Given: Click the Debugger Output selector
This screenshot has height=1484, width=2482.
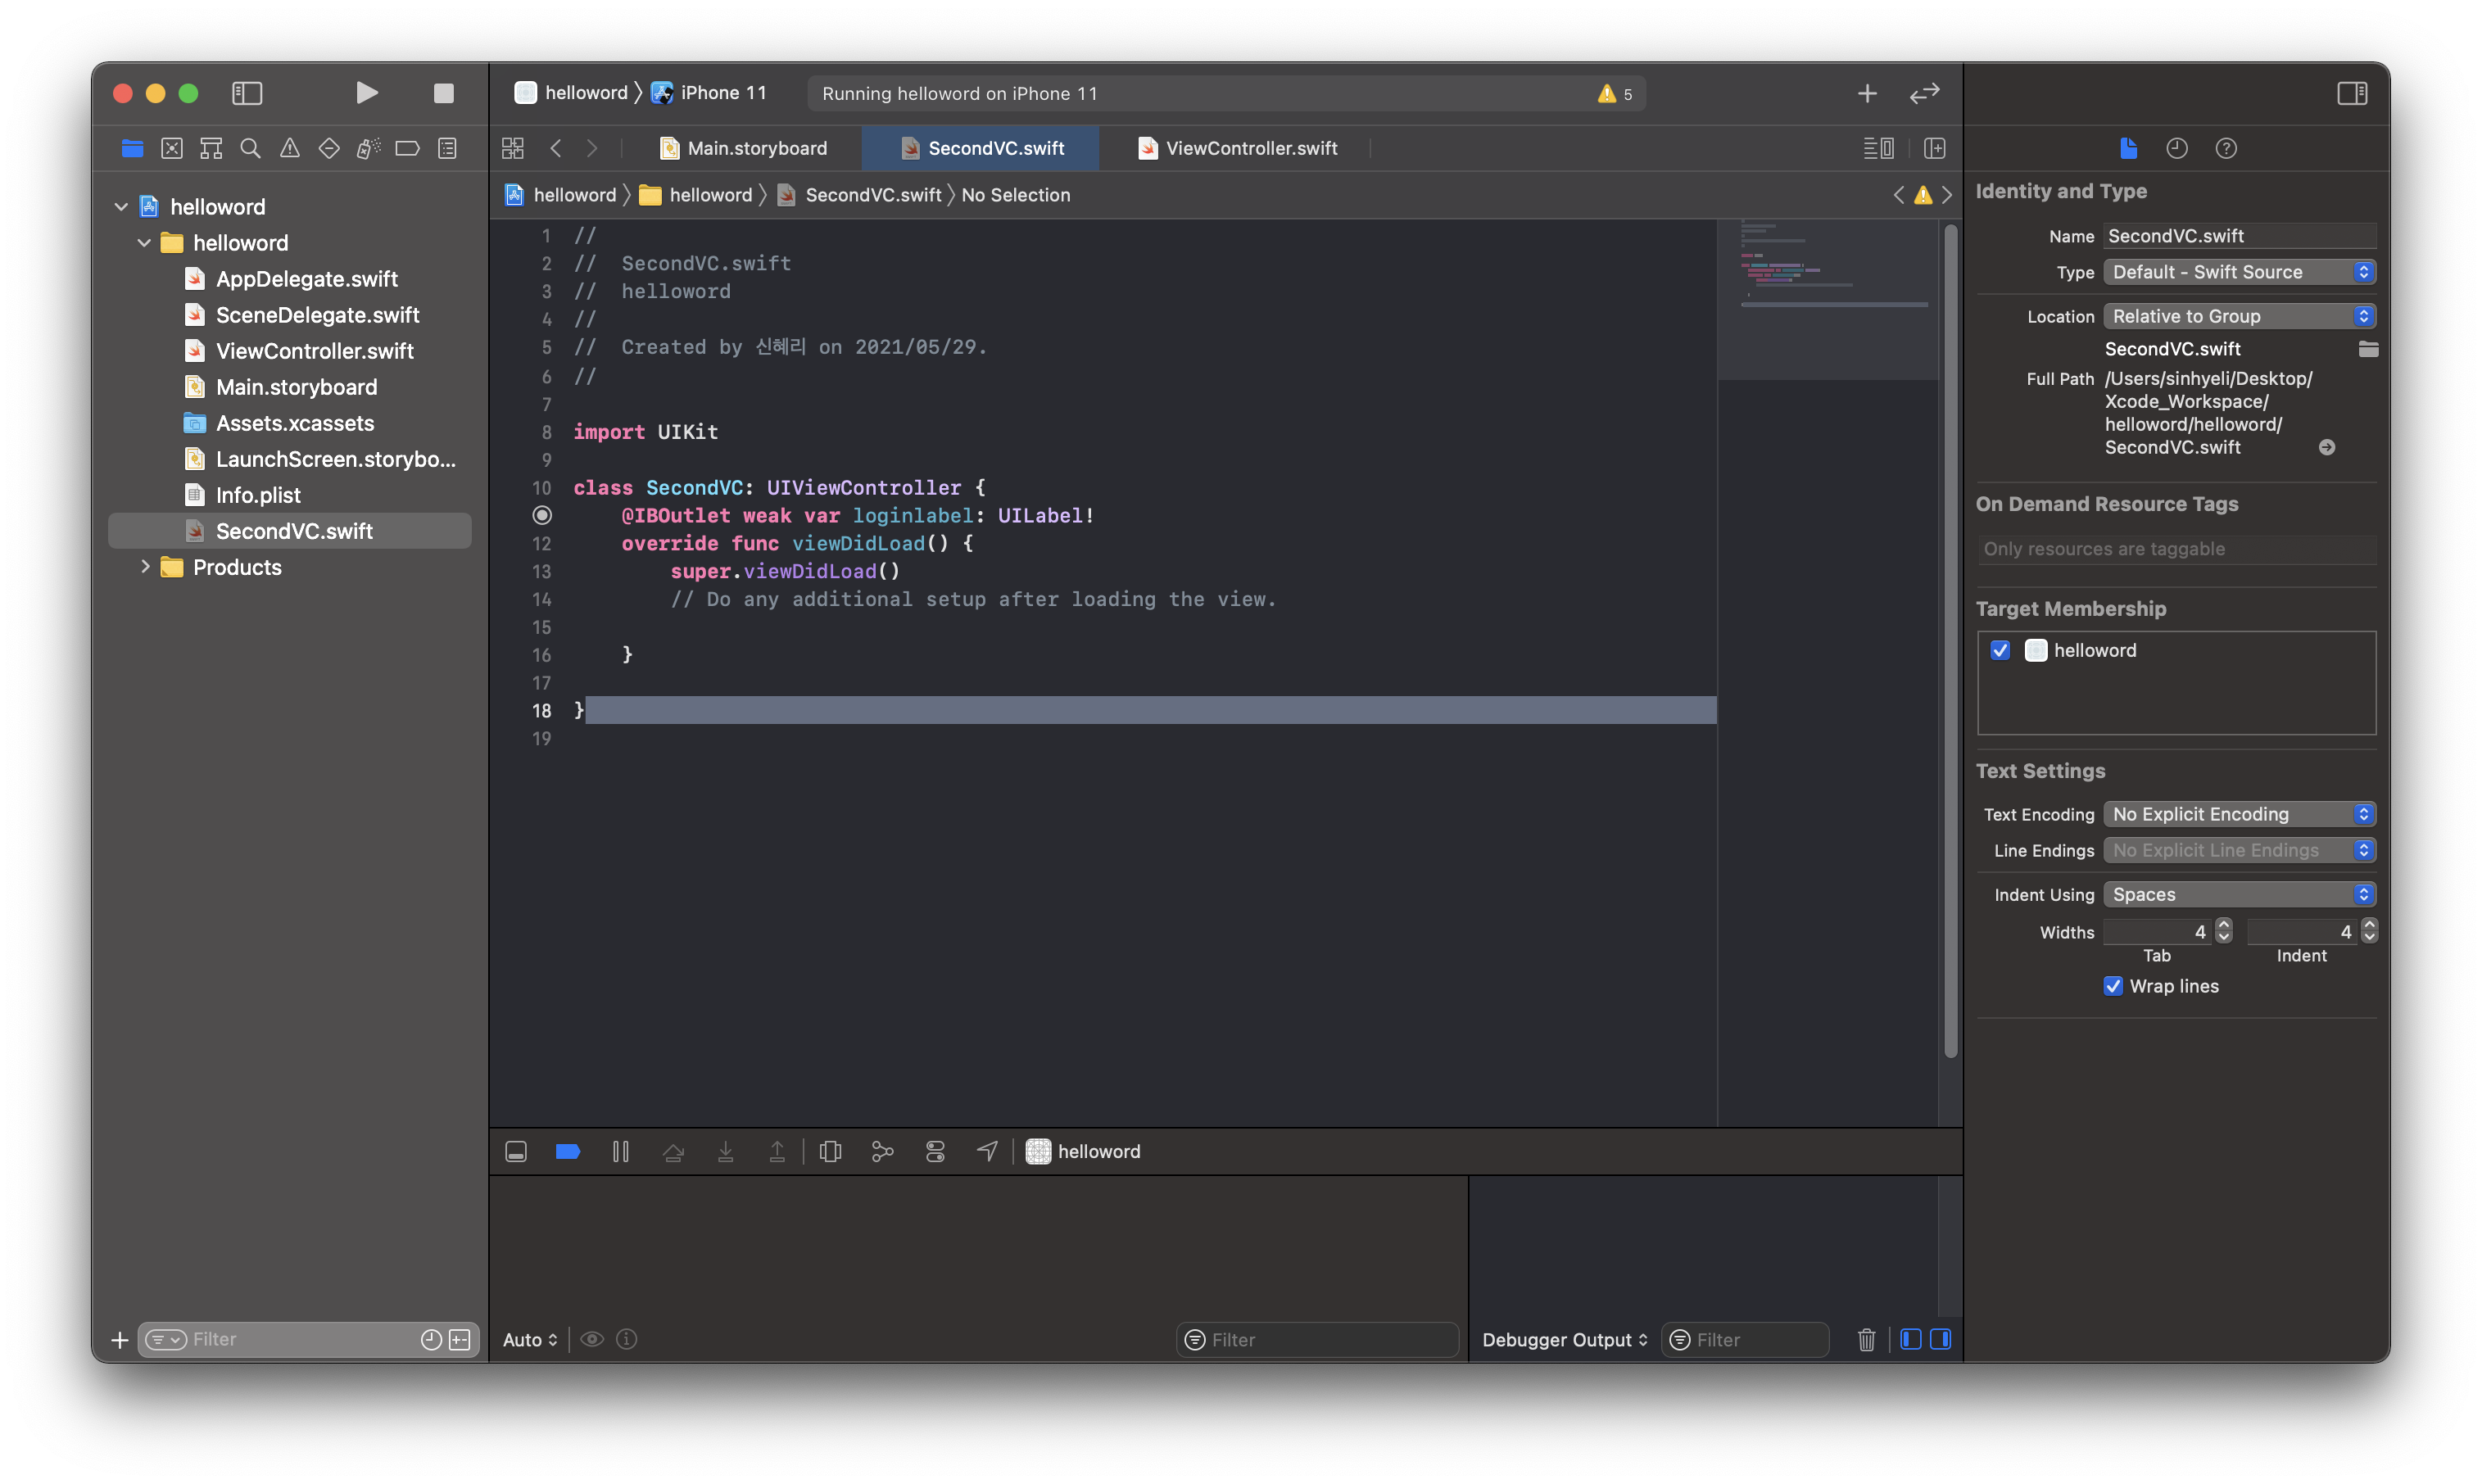Looking at the screenshot, I should (x=1564, y=1339).
